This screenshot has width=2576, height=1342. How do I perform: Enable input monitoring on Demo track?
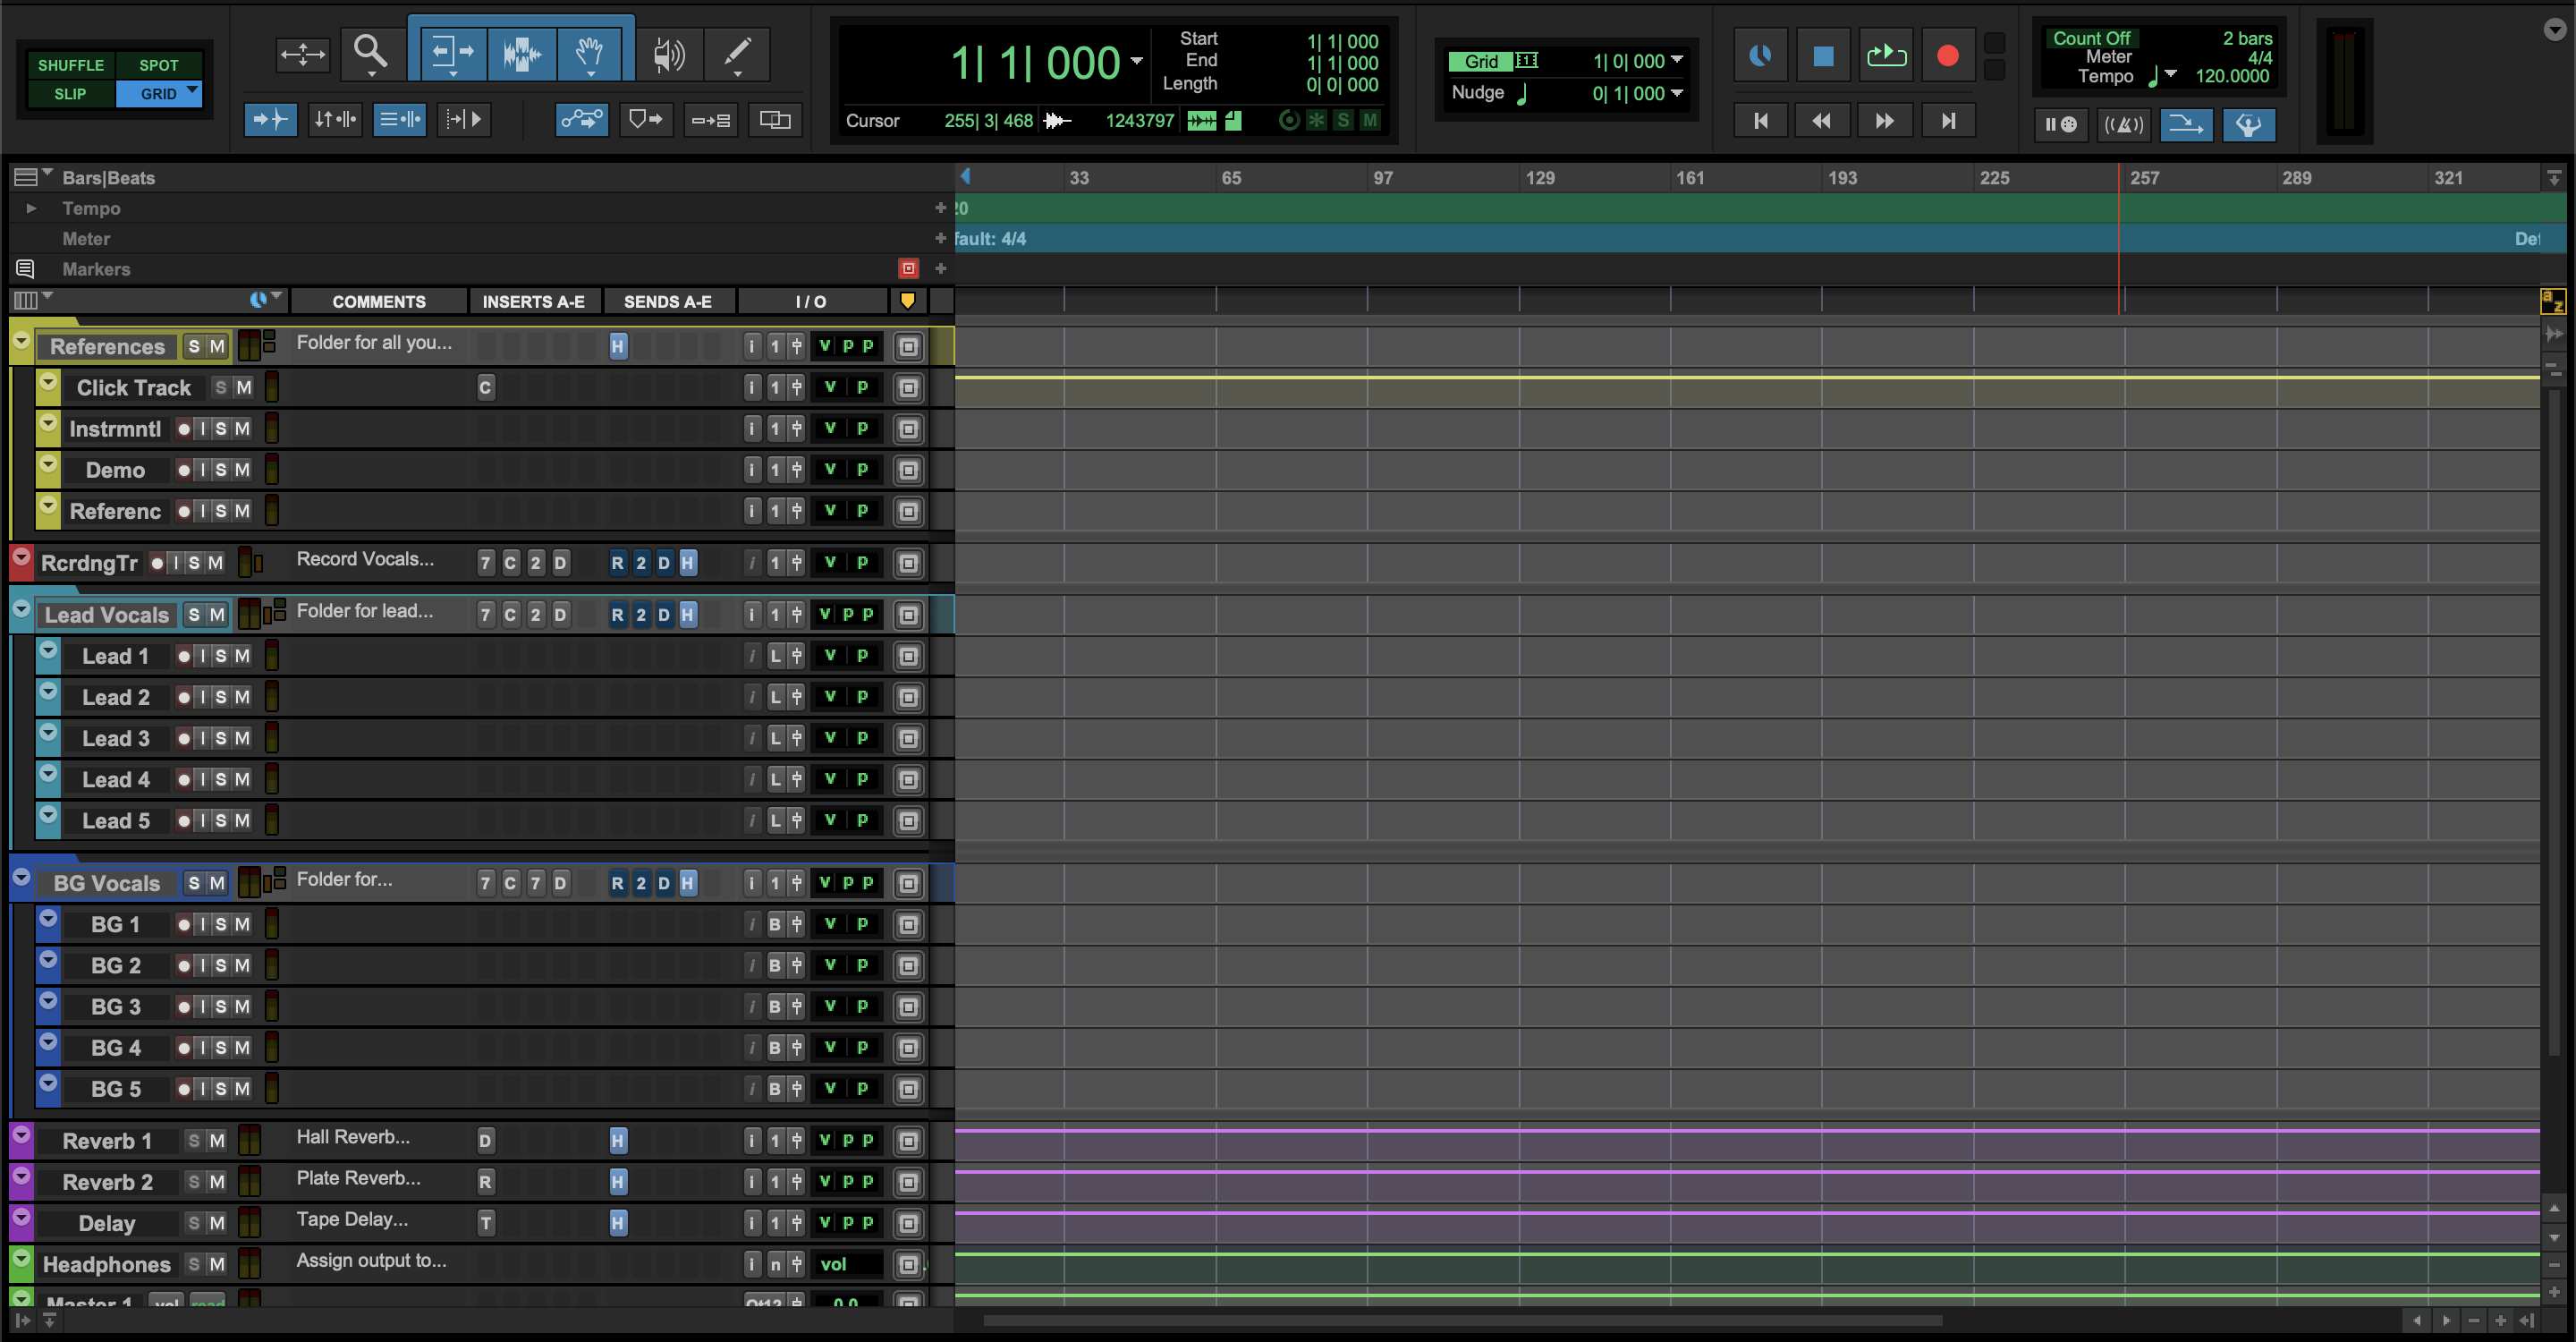tap(203, 470)
